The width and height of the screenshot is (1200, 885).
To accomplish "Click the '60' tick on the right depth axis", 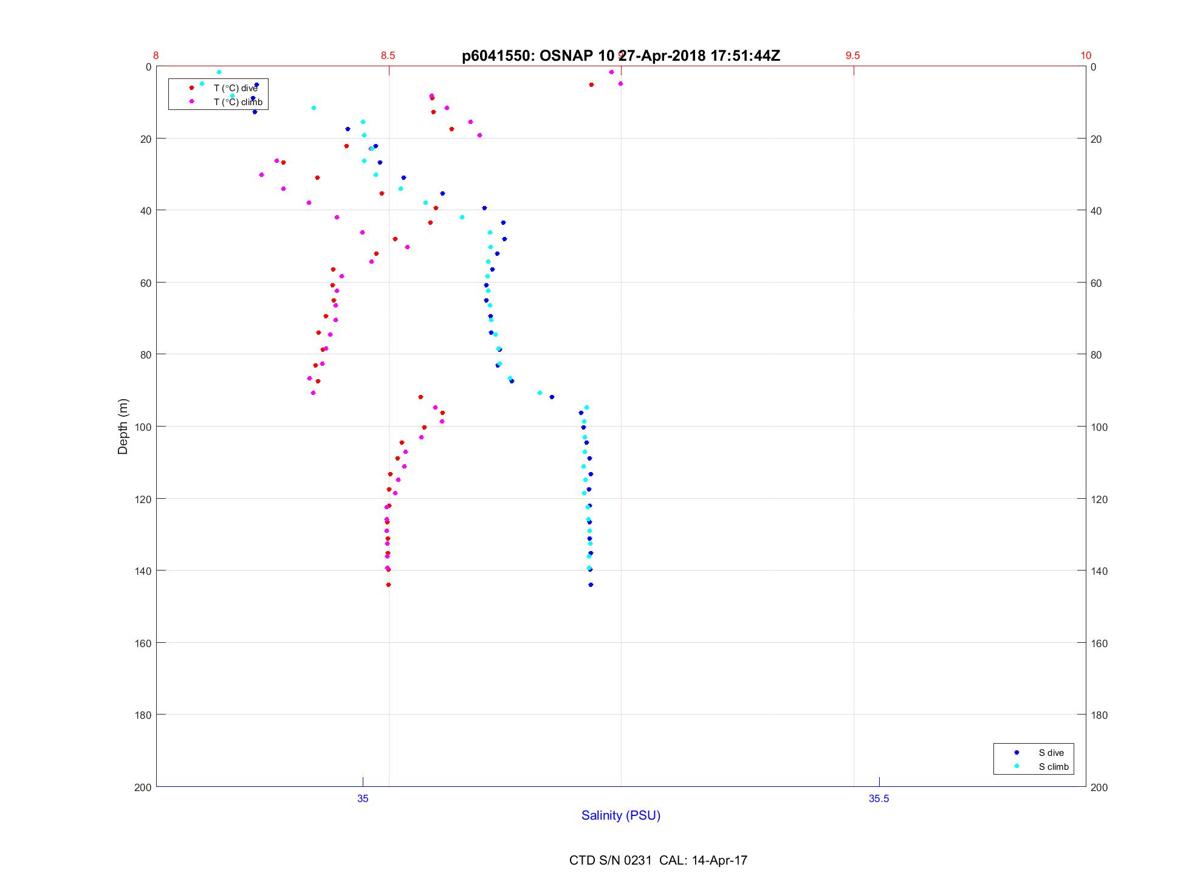I will [1097, 283].
